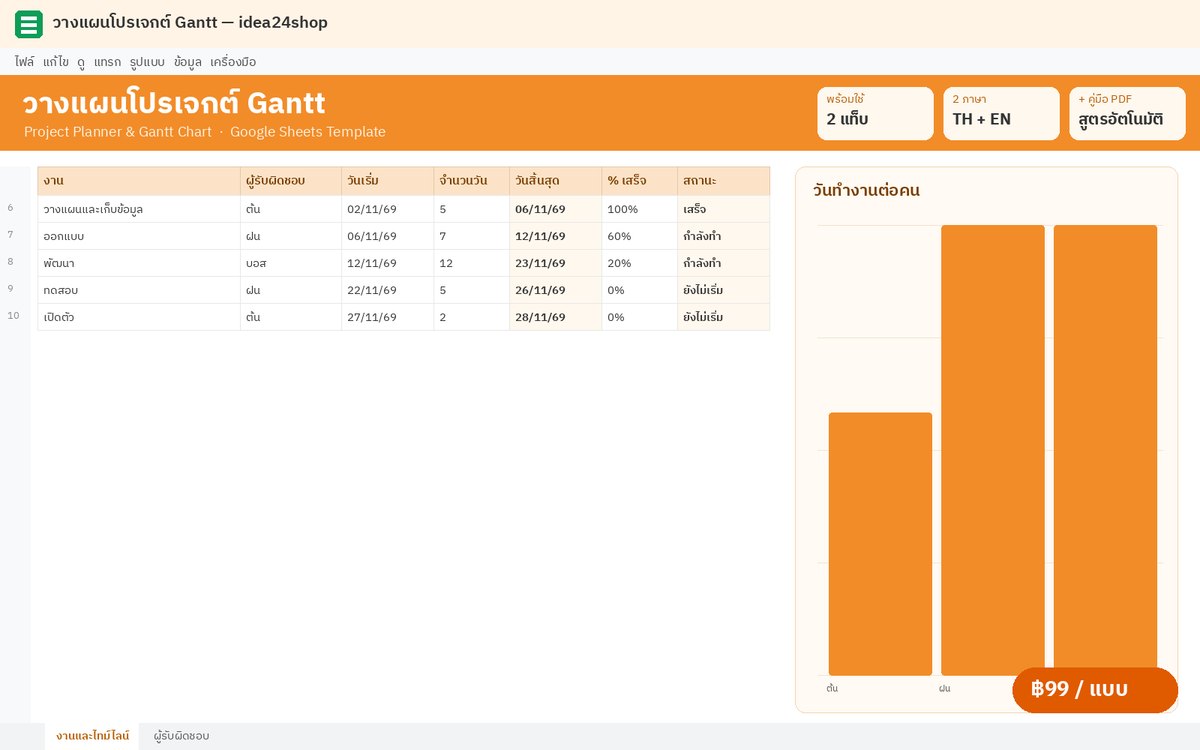Click the ต้น bar in the chart
The image size is (1200, 750).
880,544
